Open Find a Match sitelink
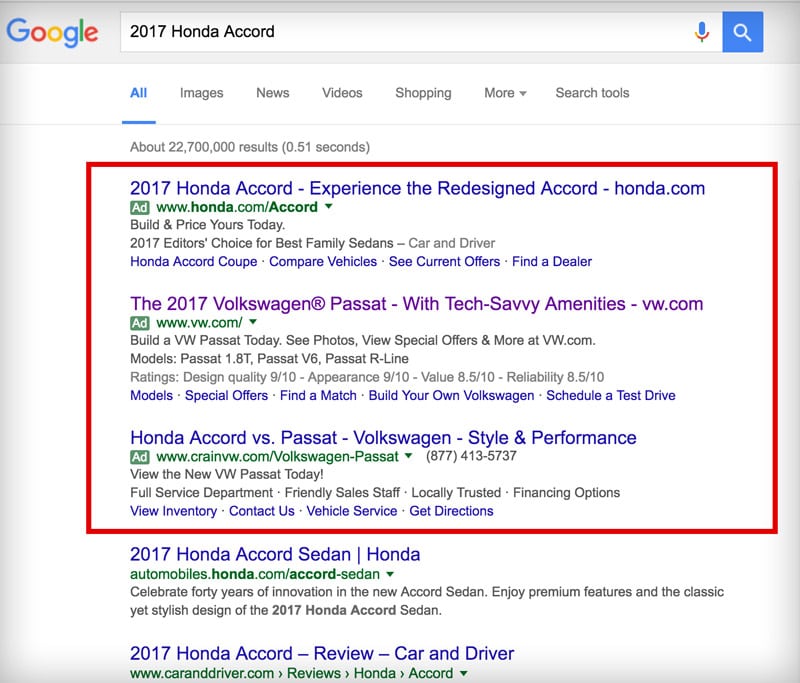 pyautogui.click(x=318, y=396)
